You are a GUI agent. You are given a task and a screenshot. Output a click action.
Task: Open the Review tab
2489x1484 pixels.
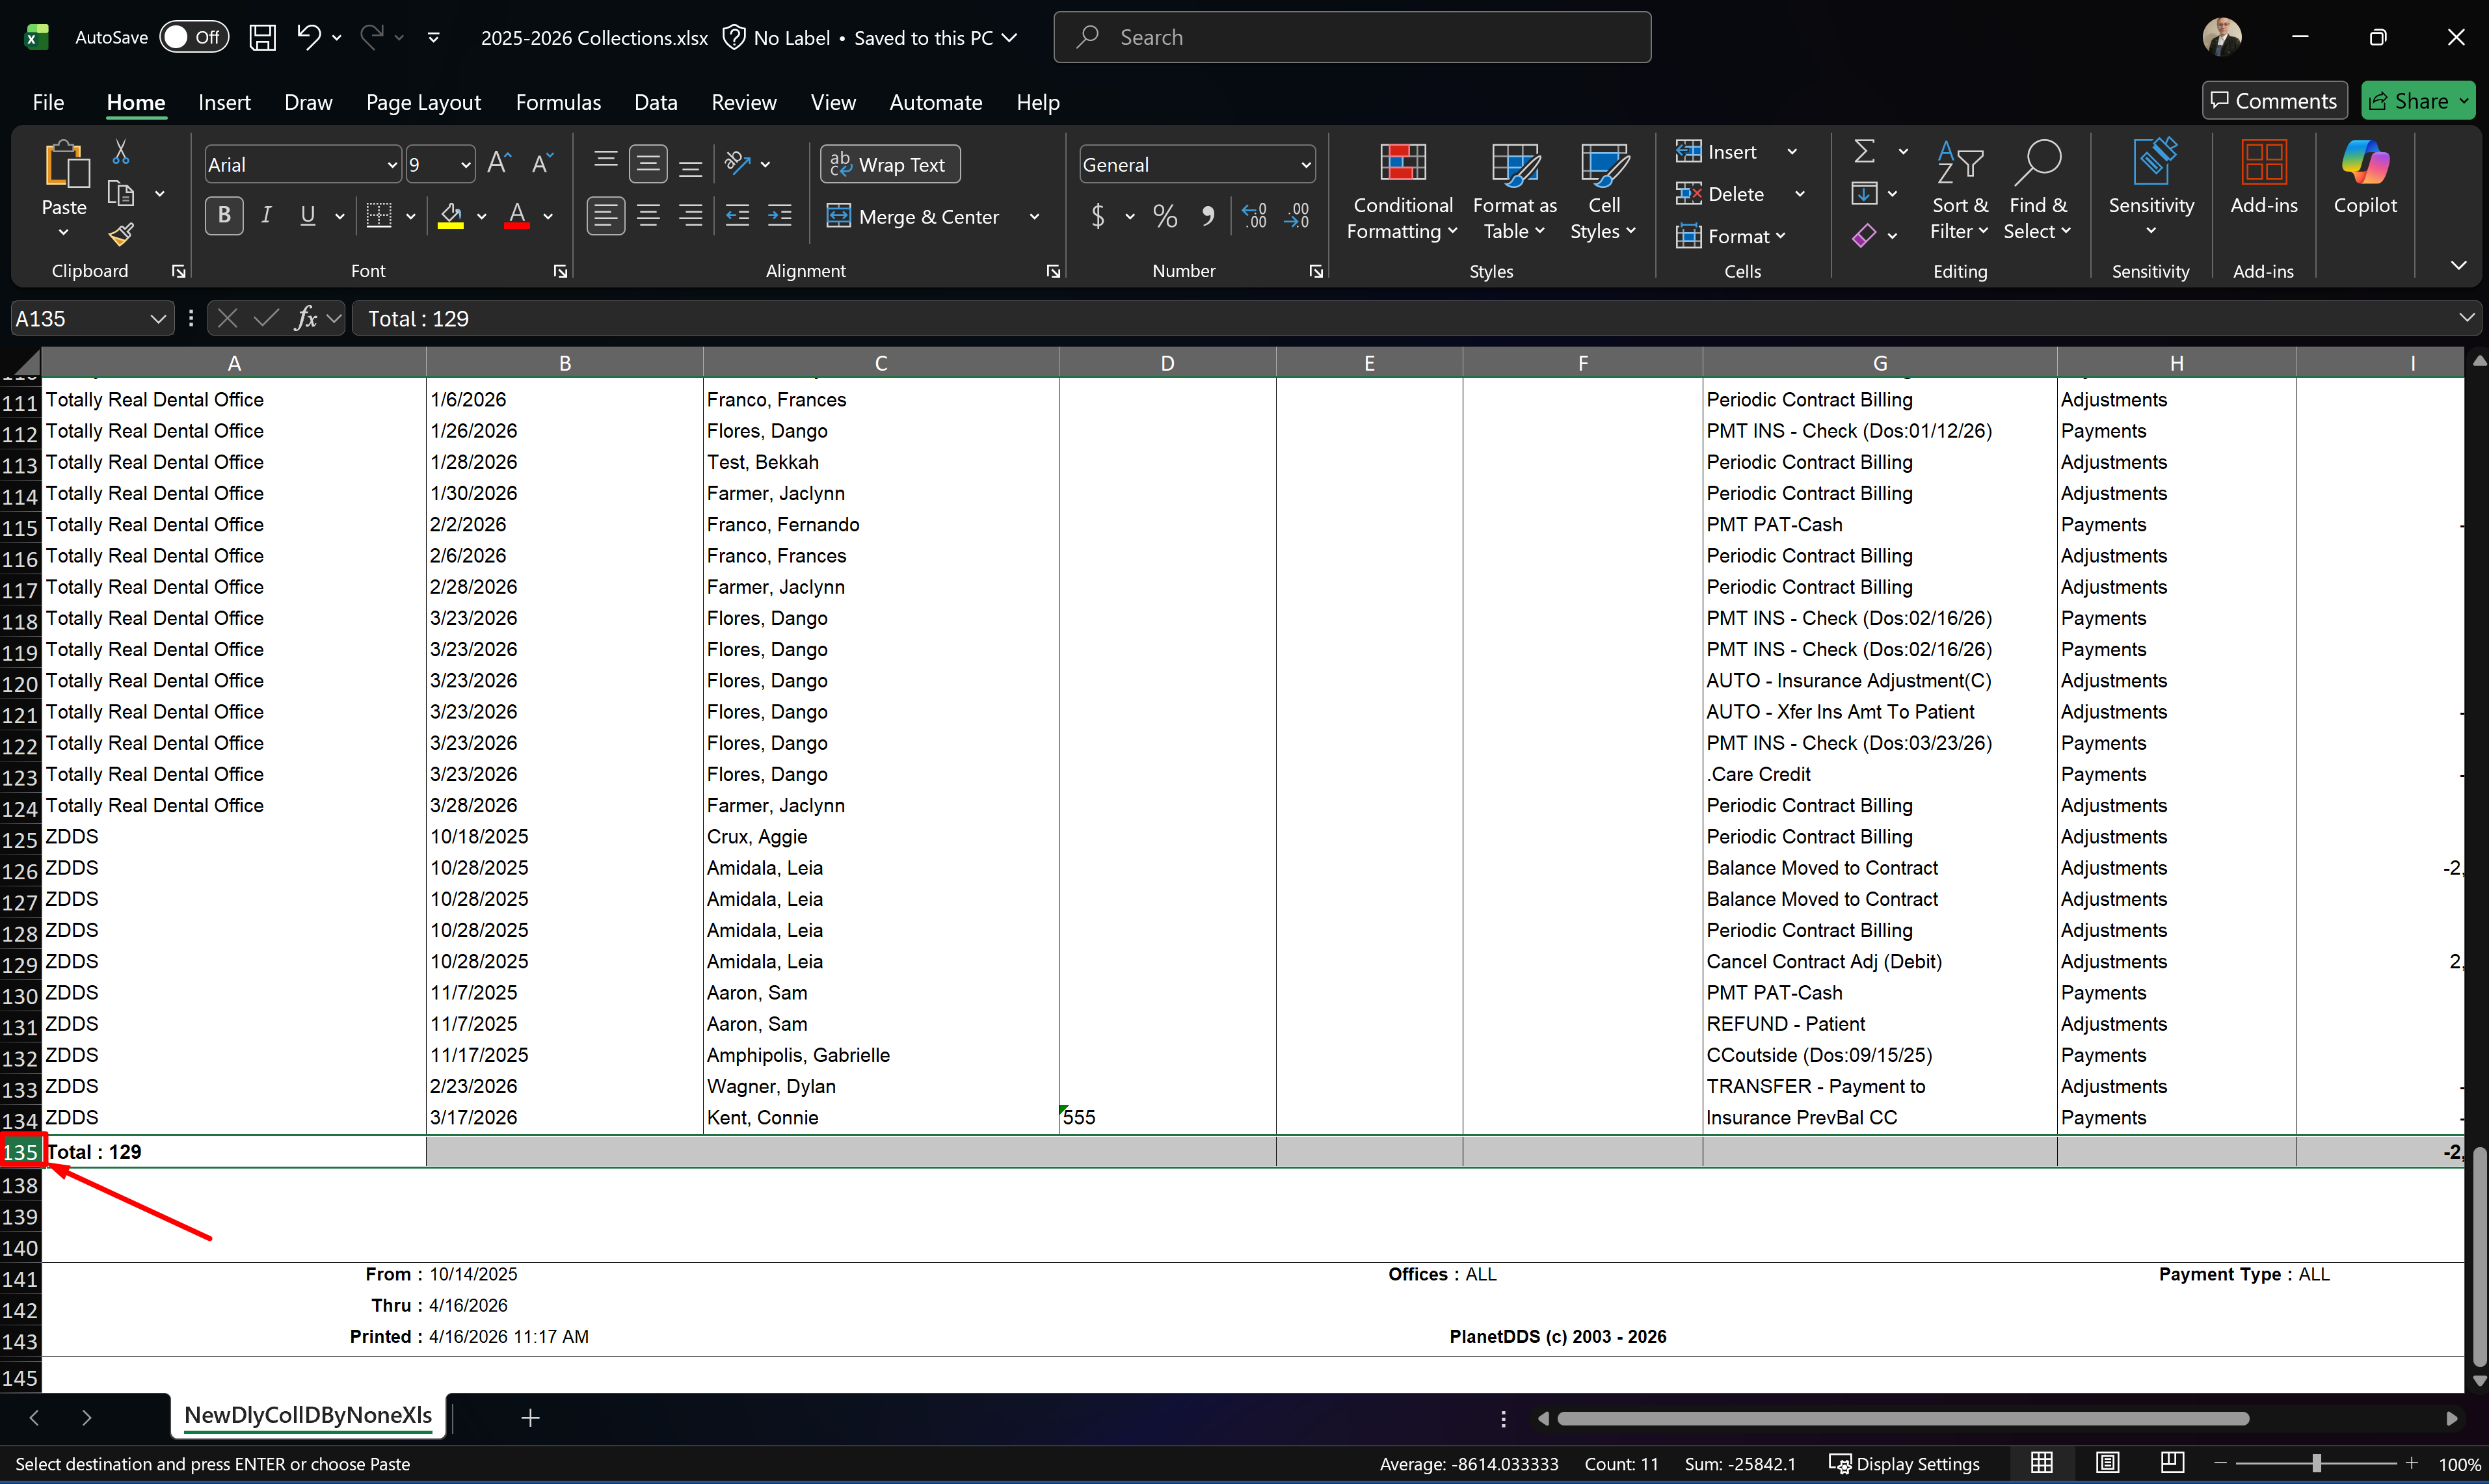743,102
